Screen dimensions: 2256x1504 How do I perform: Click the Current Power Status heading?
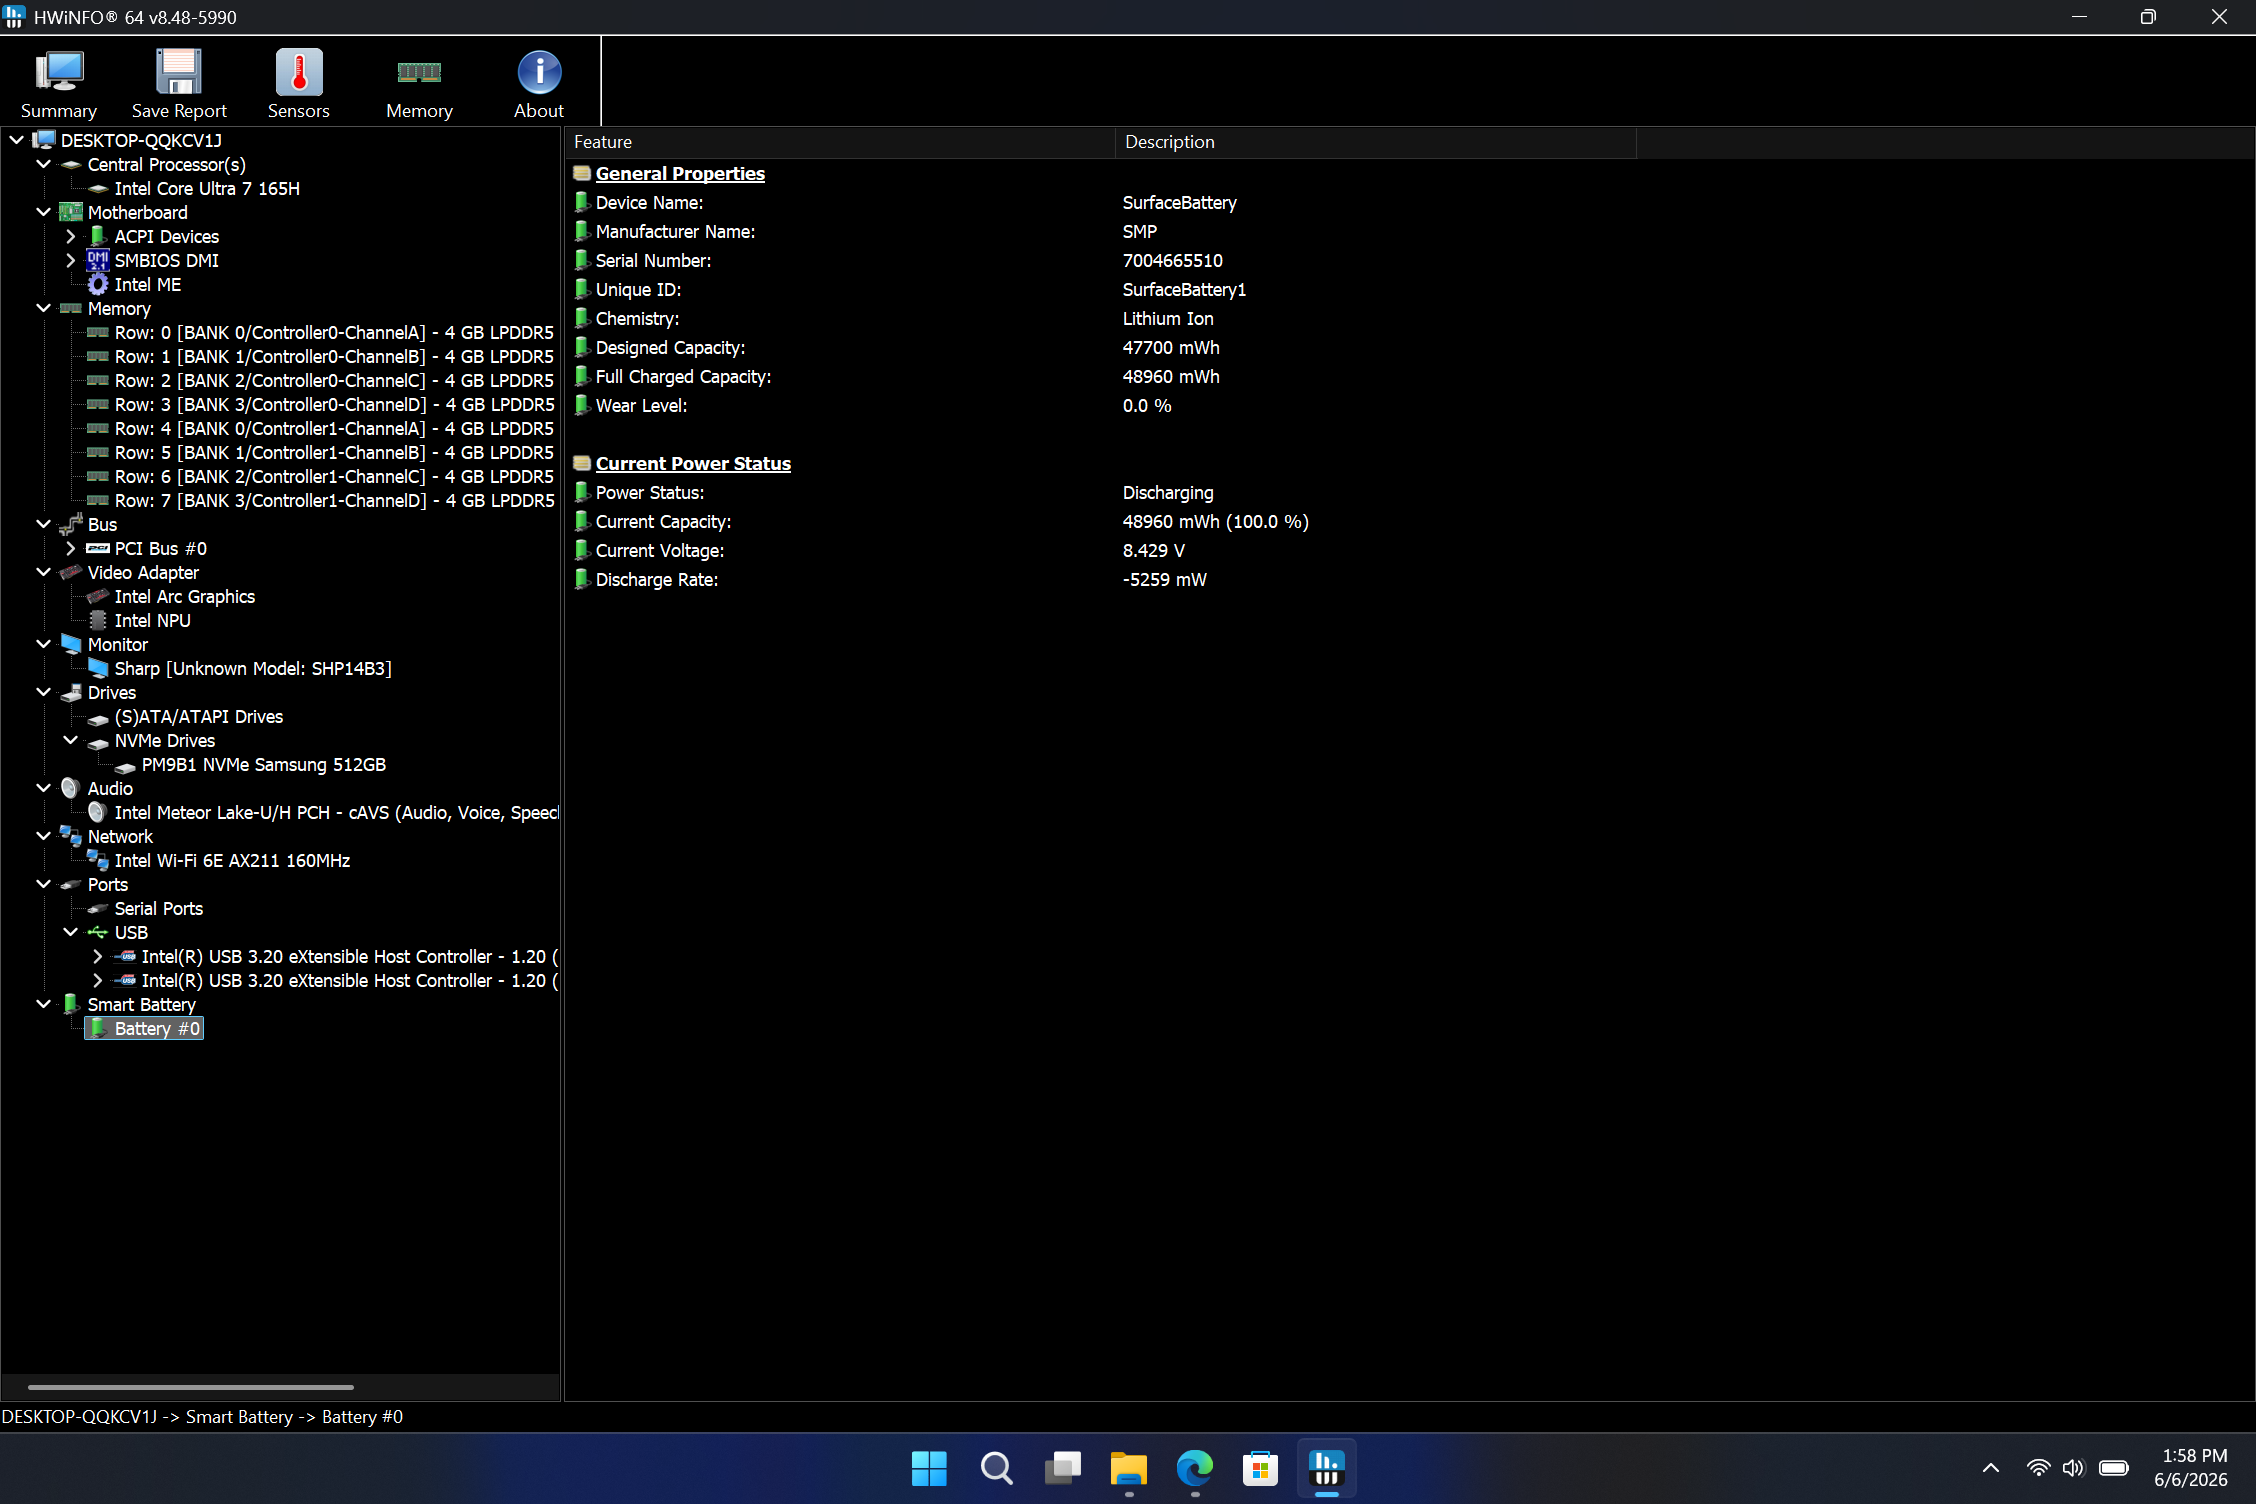coord(693,463)
